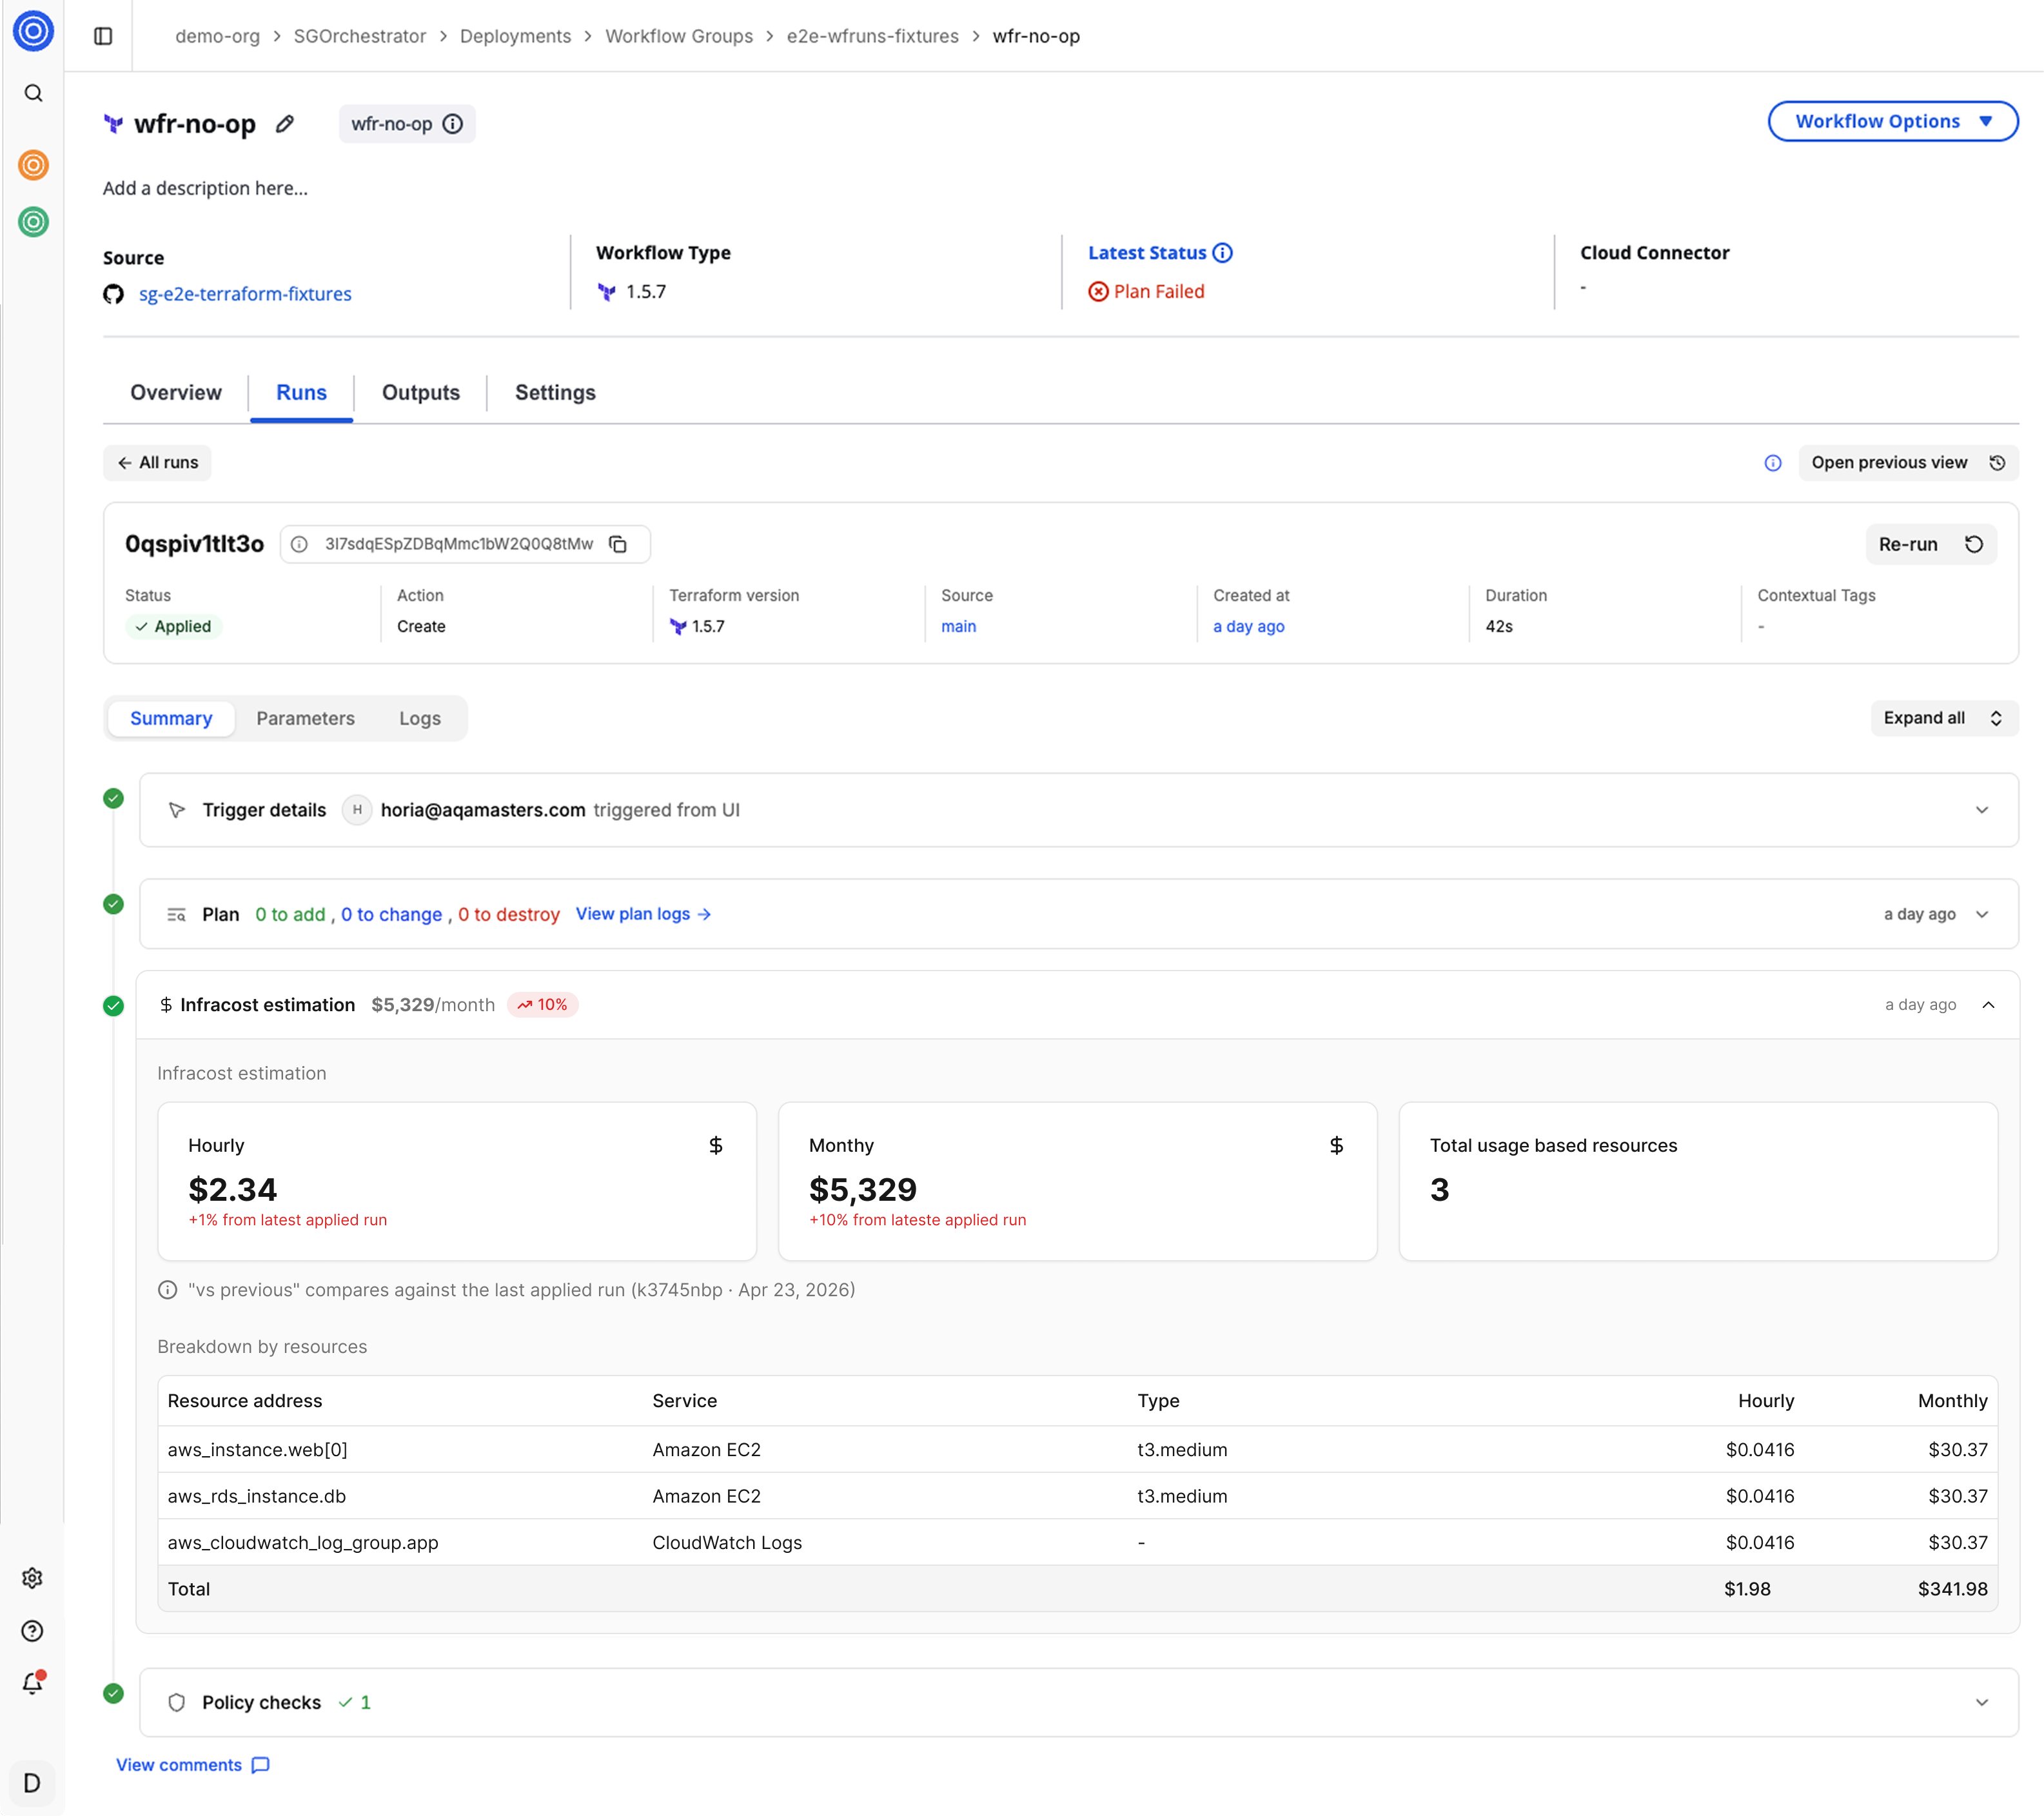Click the Plan list-search icon
This screenshot has height=1816, width=2044.
(x=177, y=915)
